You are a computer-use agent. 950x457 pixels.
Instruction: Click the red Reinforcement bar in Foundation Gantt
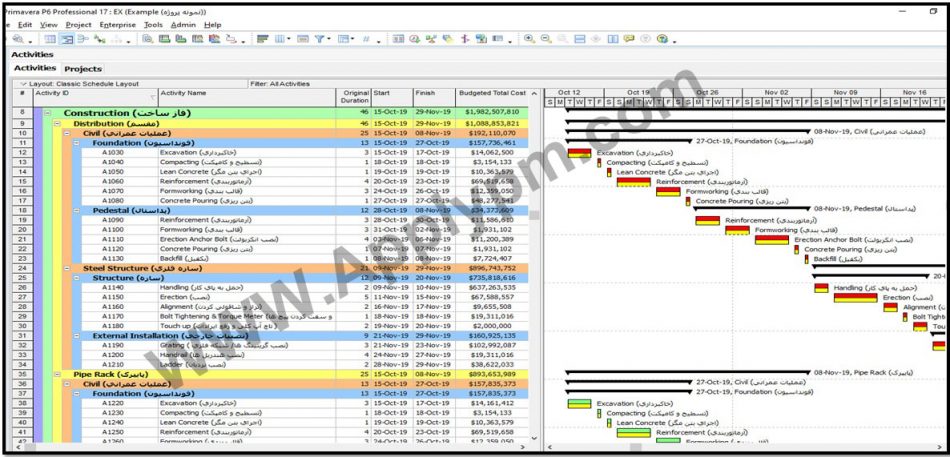(634, 182)
